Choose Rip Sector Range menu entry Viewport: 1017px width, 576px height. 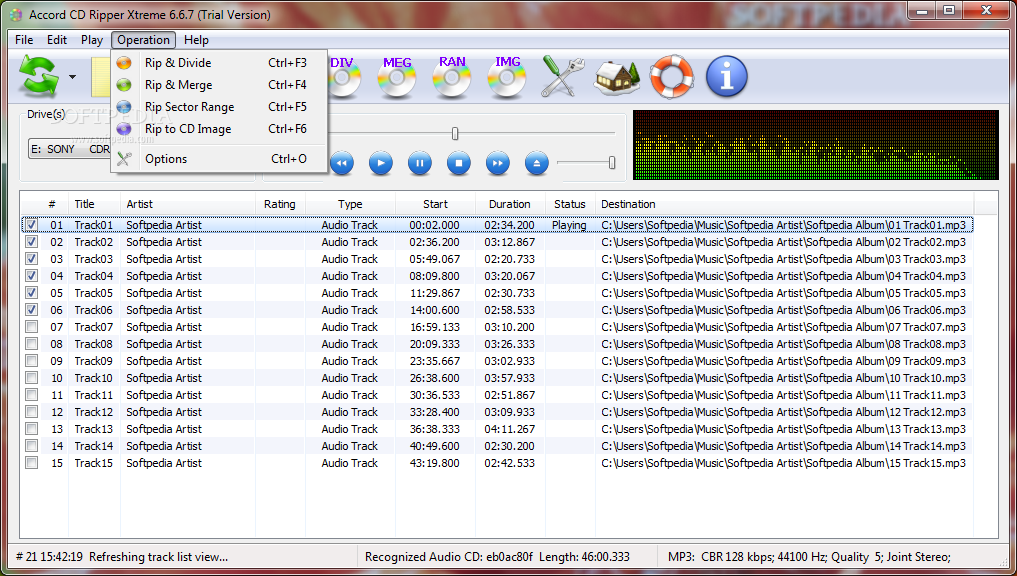click(219, 107)
